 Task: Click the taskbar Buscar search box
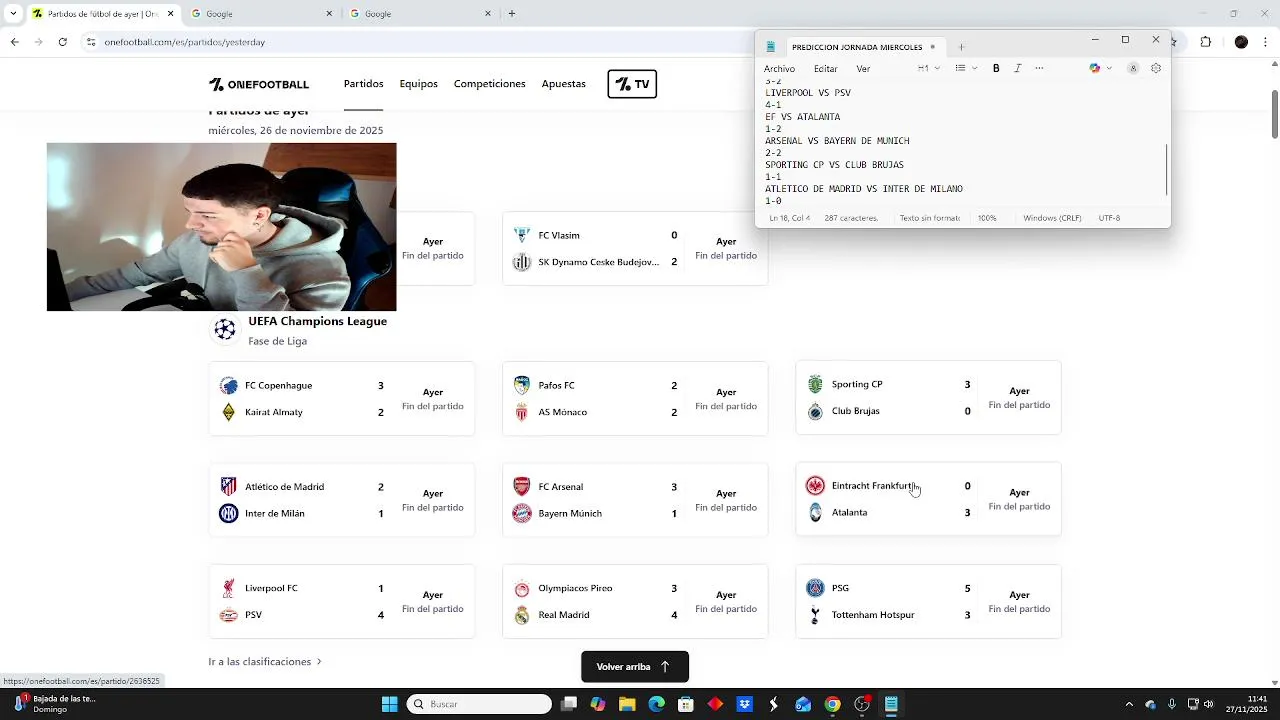coord(479,704)
